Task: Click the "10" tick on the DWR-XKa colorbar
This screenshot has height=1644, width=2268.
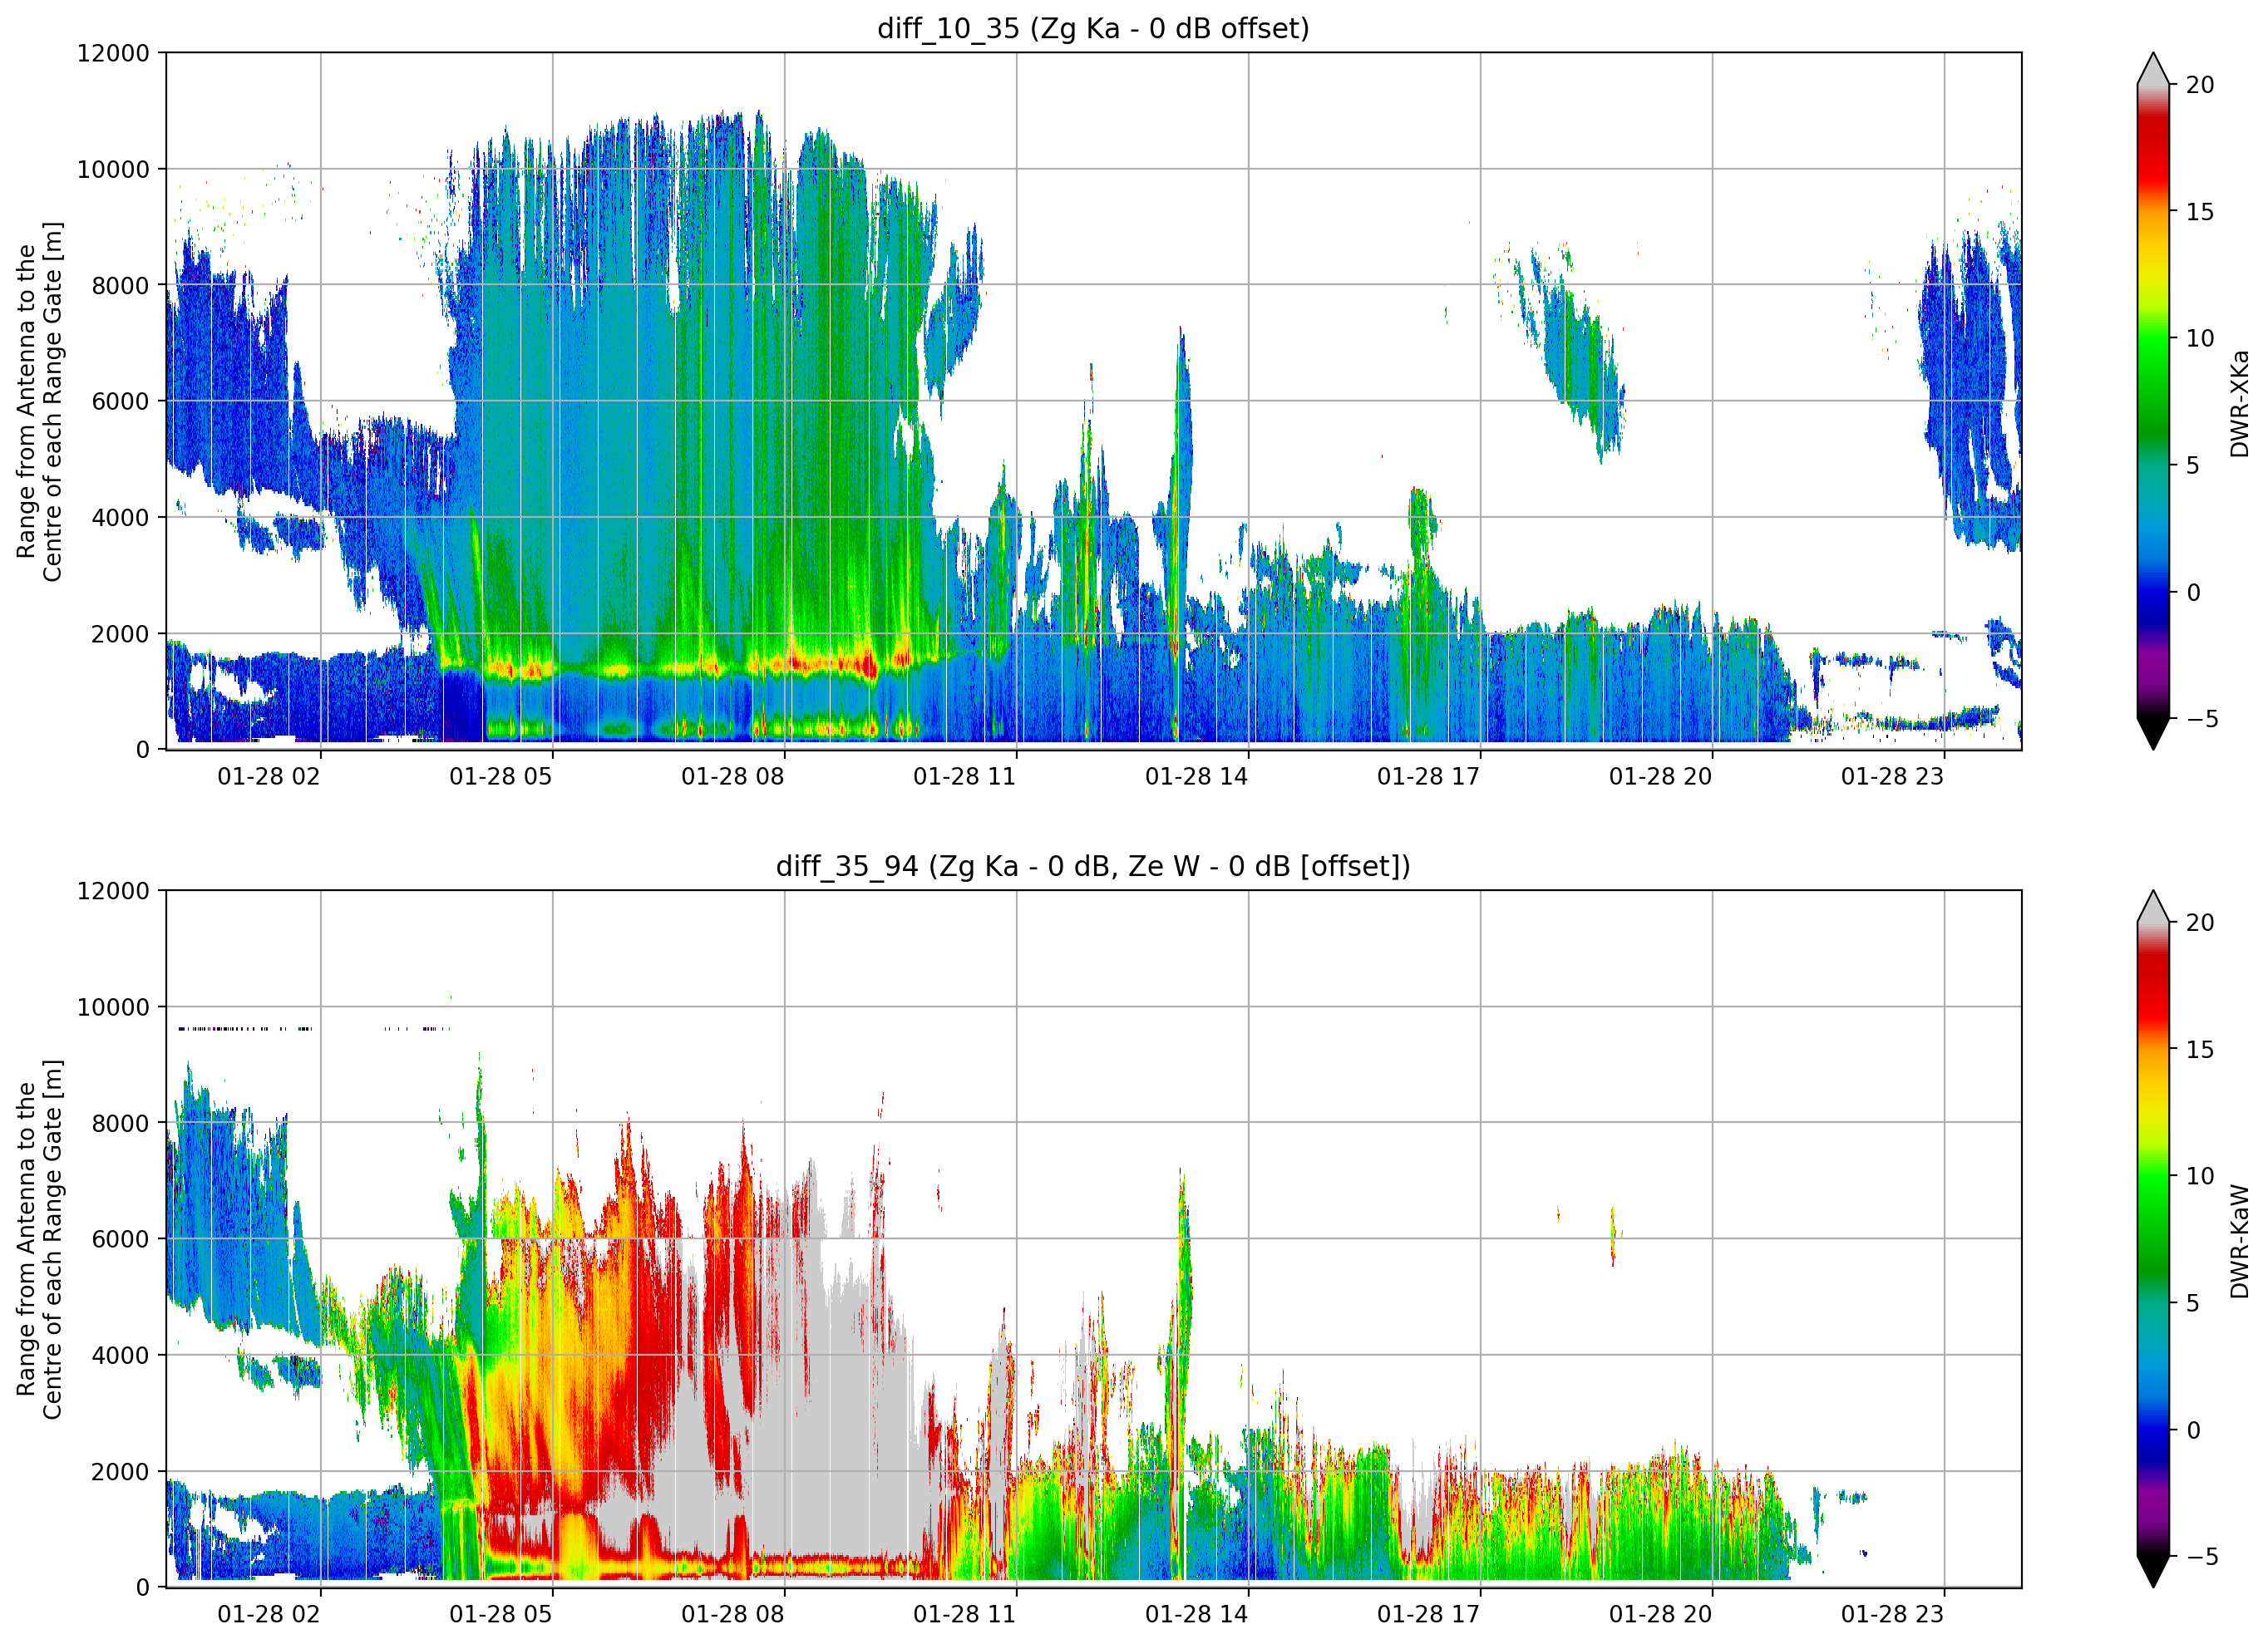Action: pos(2200,339)
